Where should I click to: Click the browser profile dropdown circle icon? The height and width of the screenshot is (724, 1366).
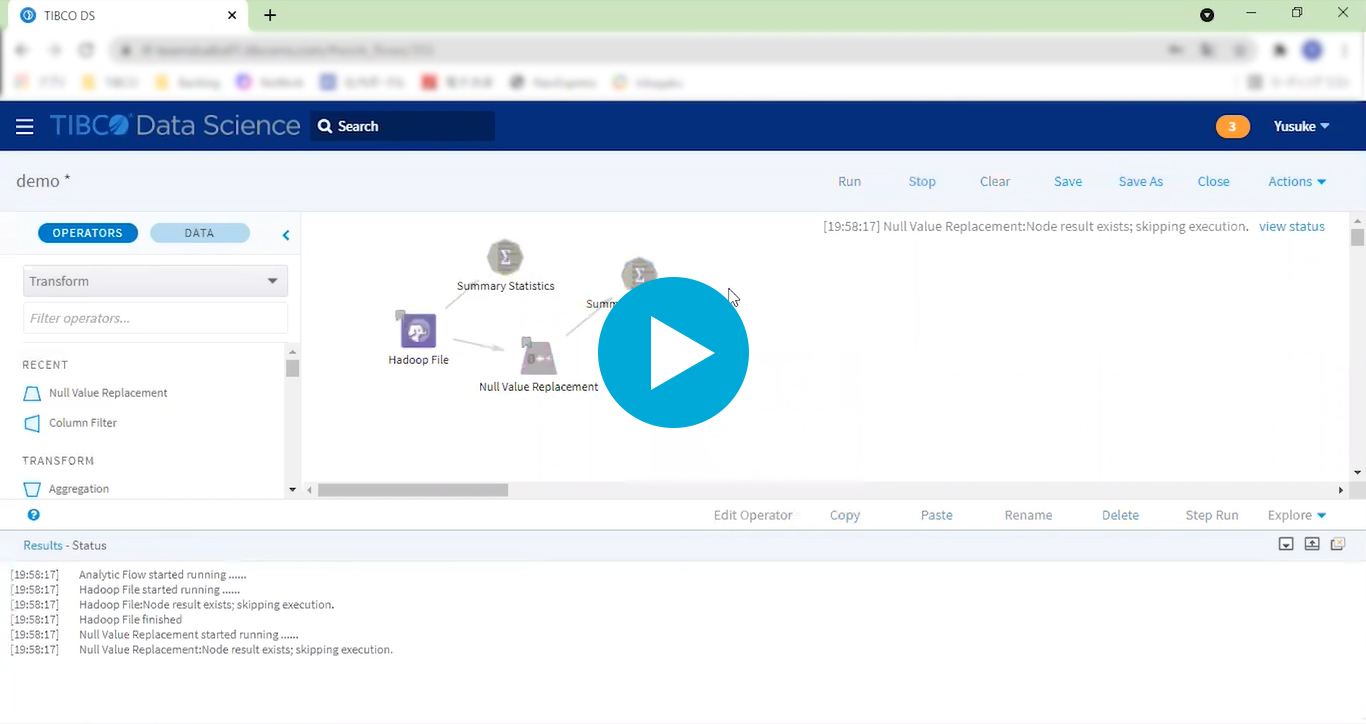pyautogui.click(x=1207, y=15)
